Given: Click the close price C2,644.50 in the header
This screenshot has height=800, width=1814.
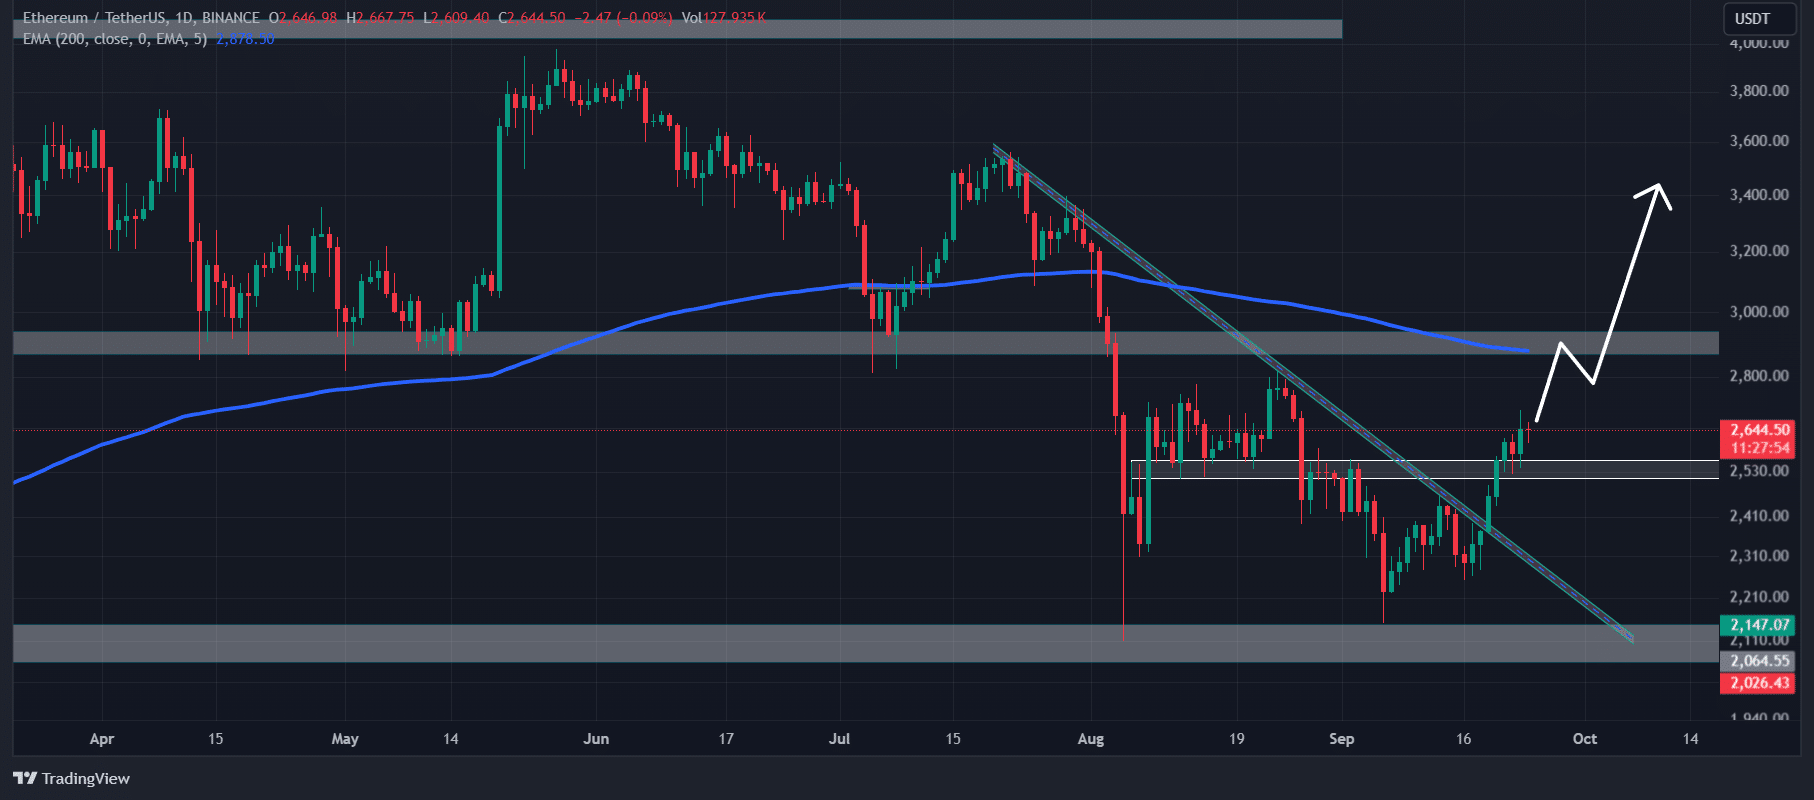Looking at the screenshot, I should click(532, 18).
